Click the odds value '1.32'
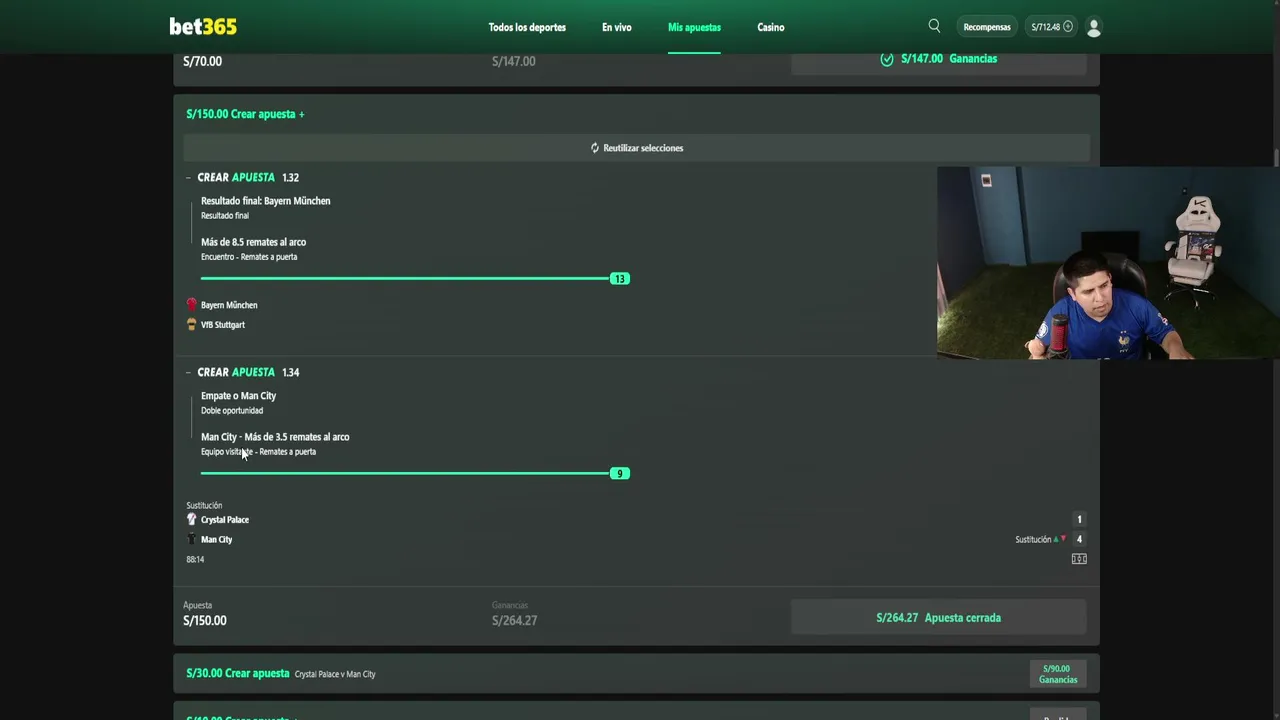1280x720 pixels. pyautogui.click(x=290, y=178)
